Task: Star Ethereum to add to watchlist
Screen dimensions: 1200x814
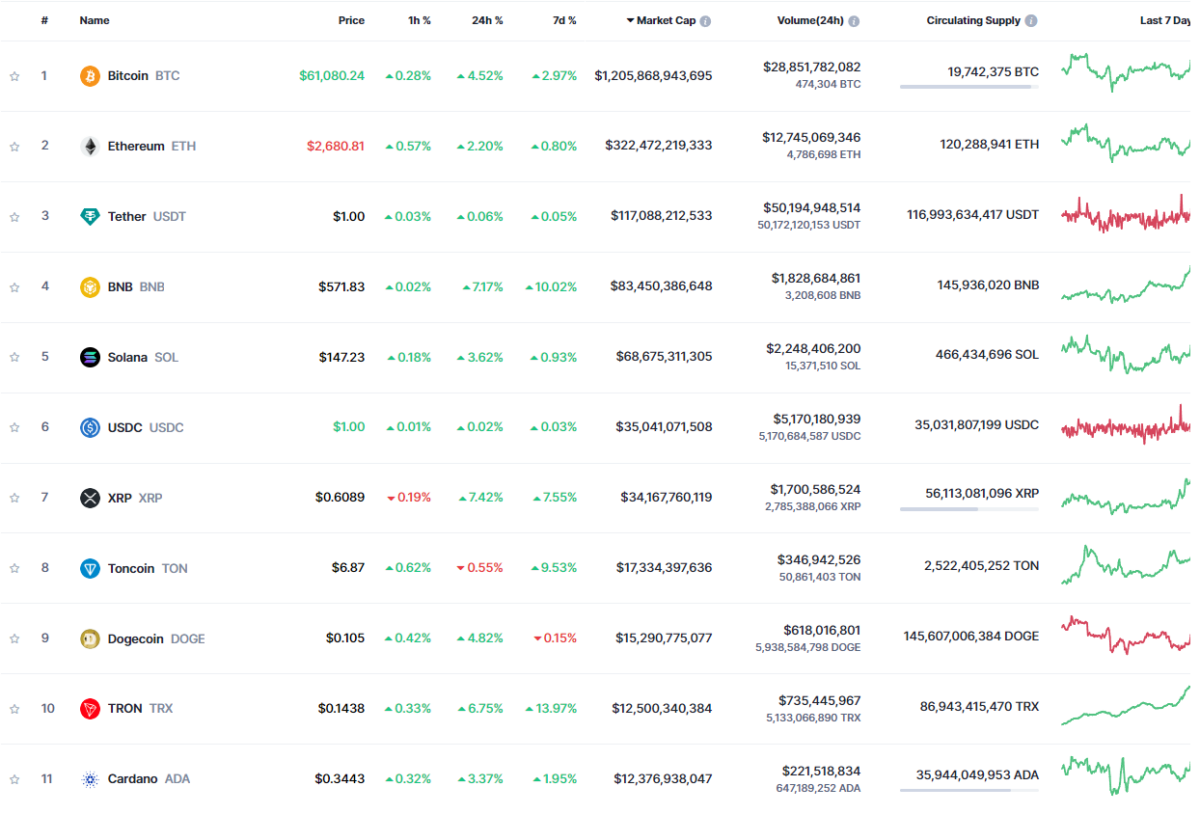Action: pyautogui.click(x=14, y=146)
